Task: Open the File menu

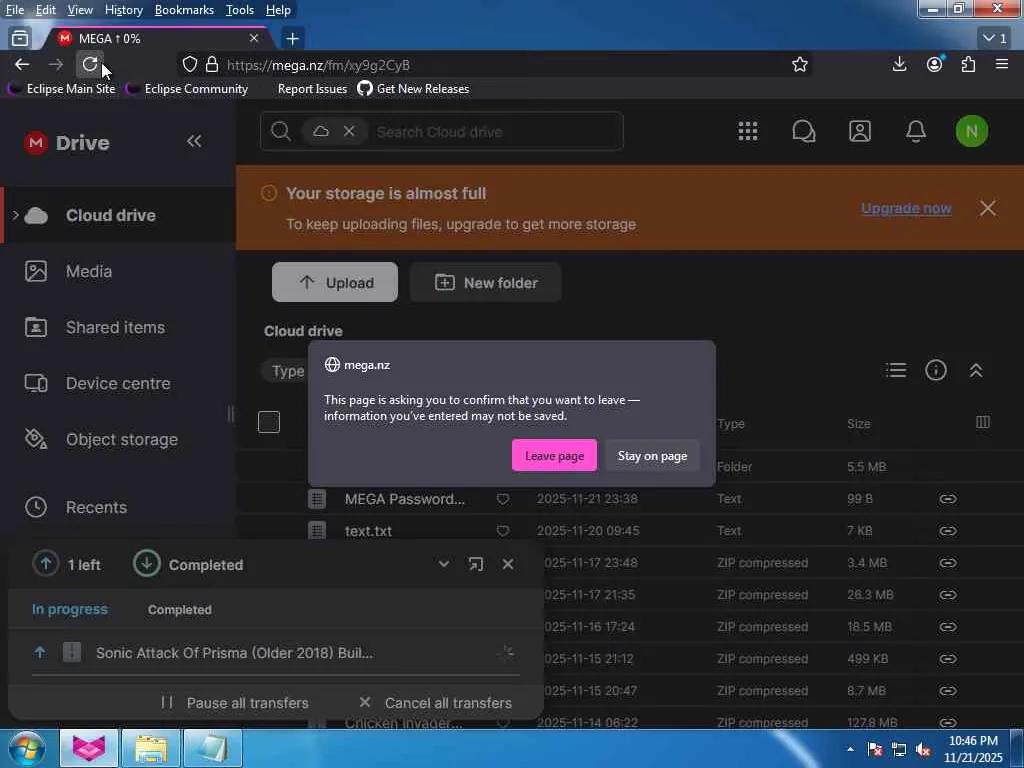Action: point(14,10)
